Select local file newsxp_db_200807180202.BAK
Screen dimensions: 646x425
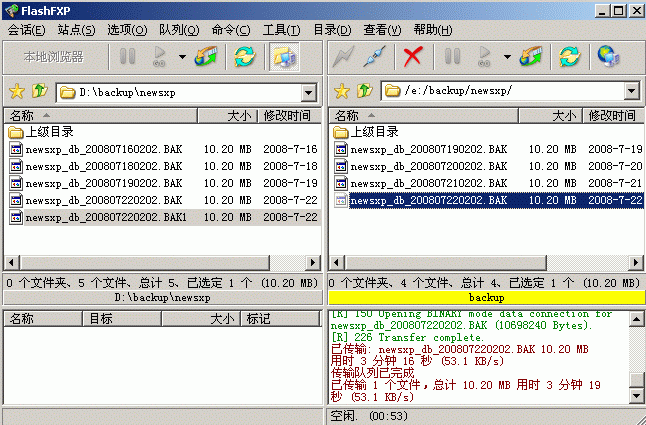(x=163, y=166)
